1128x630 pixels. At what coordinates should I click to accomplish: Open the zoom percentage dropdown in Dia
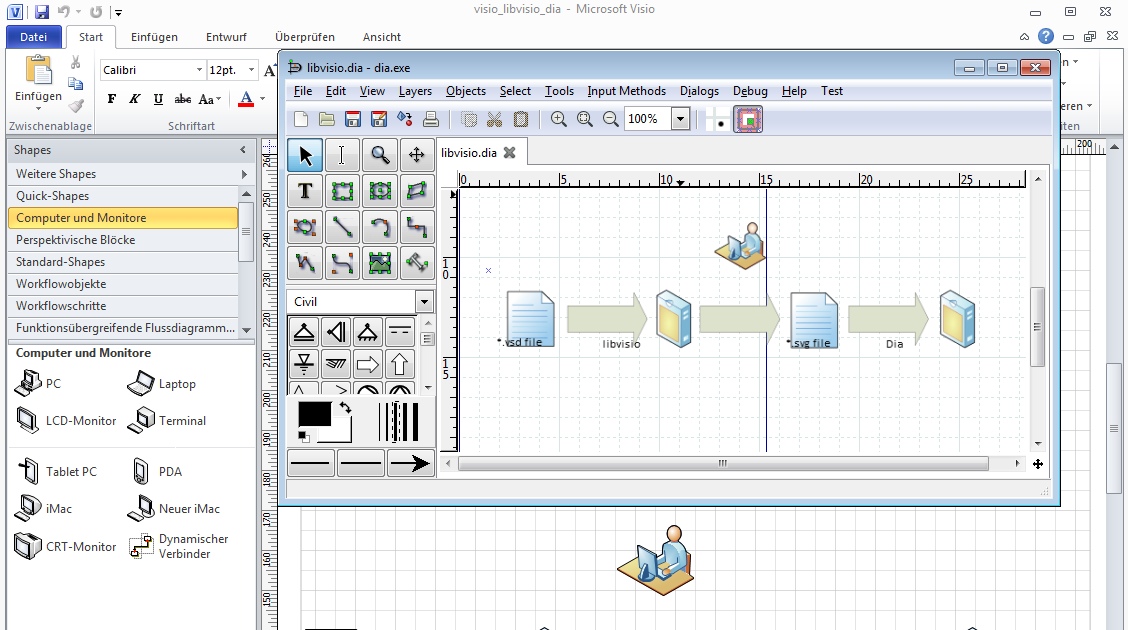click(x=681, y=119)
